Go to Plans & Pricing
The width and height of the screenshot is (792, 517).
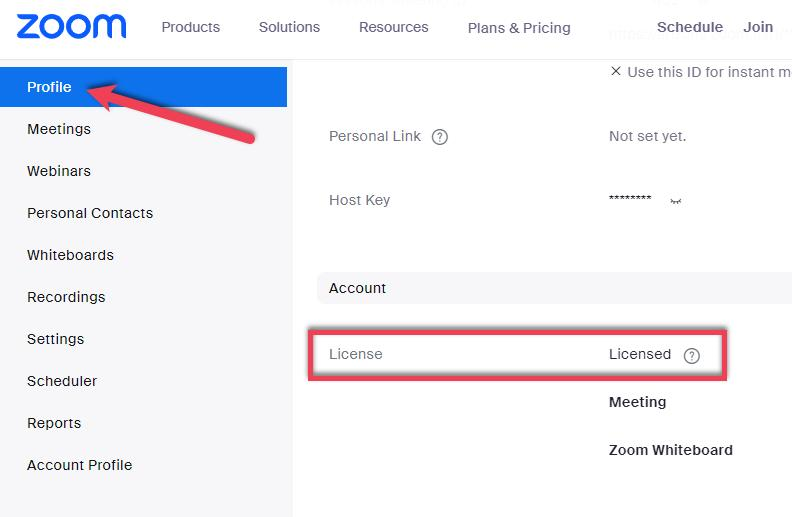tap(519, 28)
